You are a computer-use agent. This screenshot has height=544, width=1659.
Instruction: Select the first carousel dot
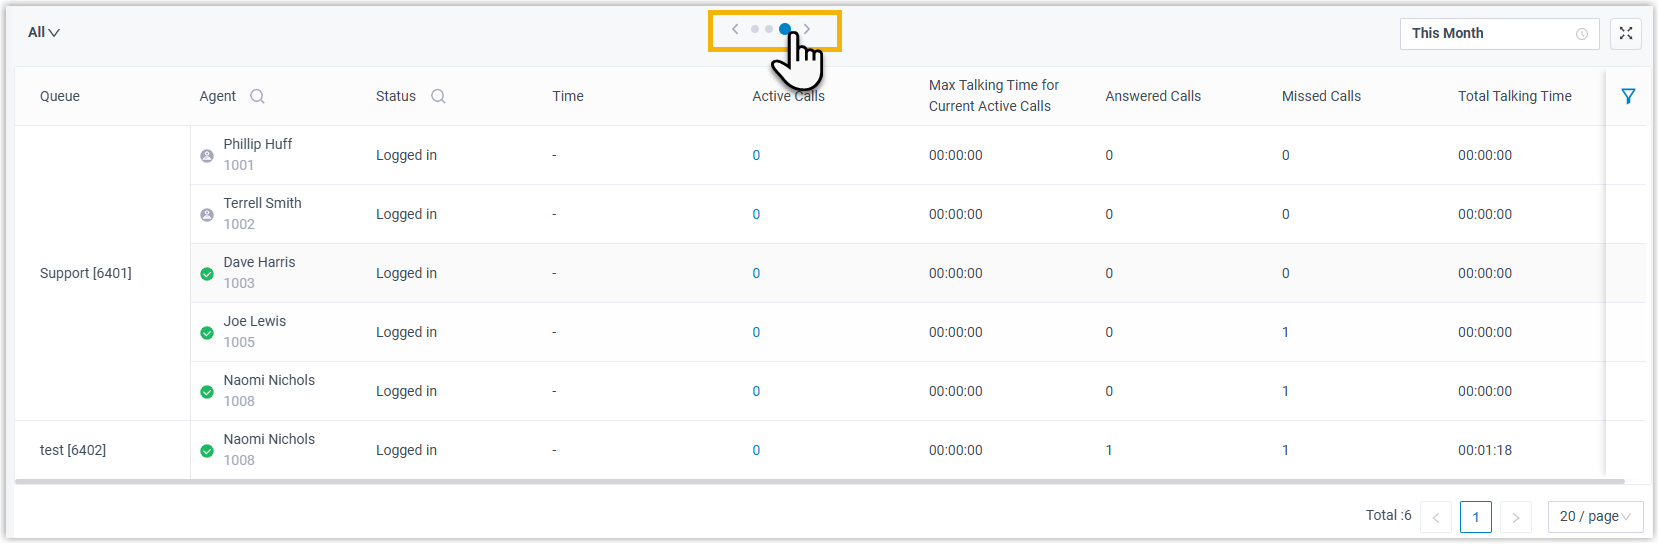(755, 29)
